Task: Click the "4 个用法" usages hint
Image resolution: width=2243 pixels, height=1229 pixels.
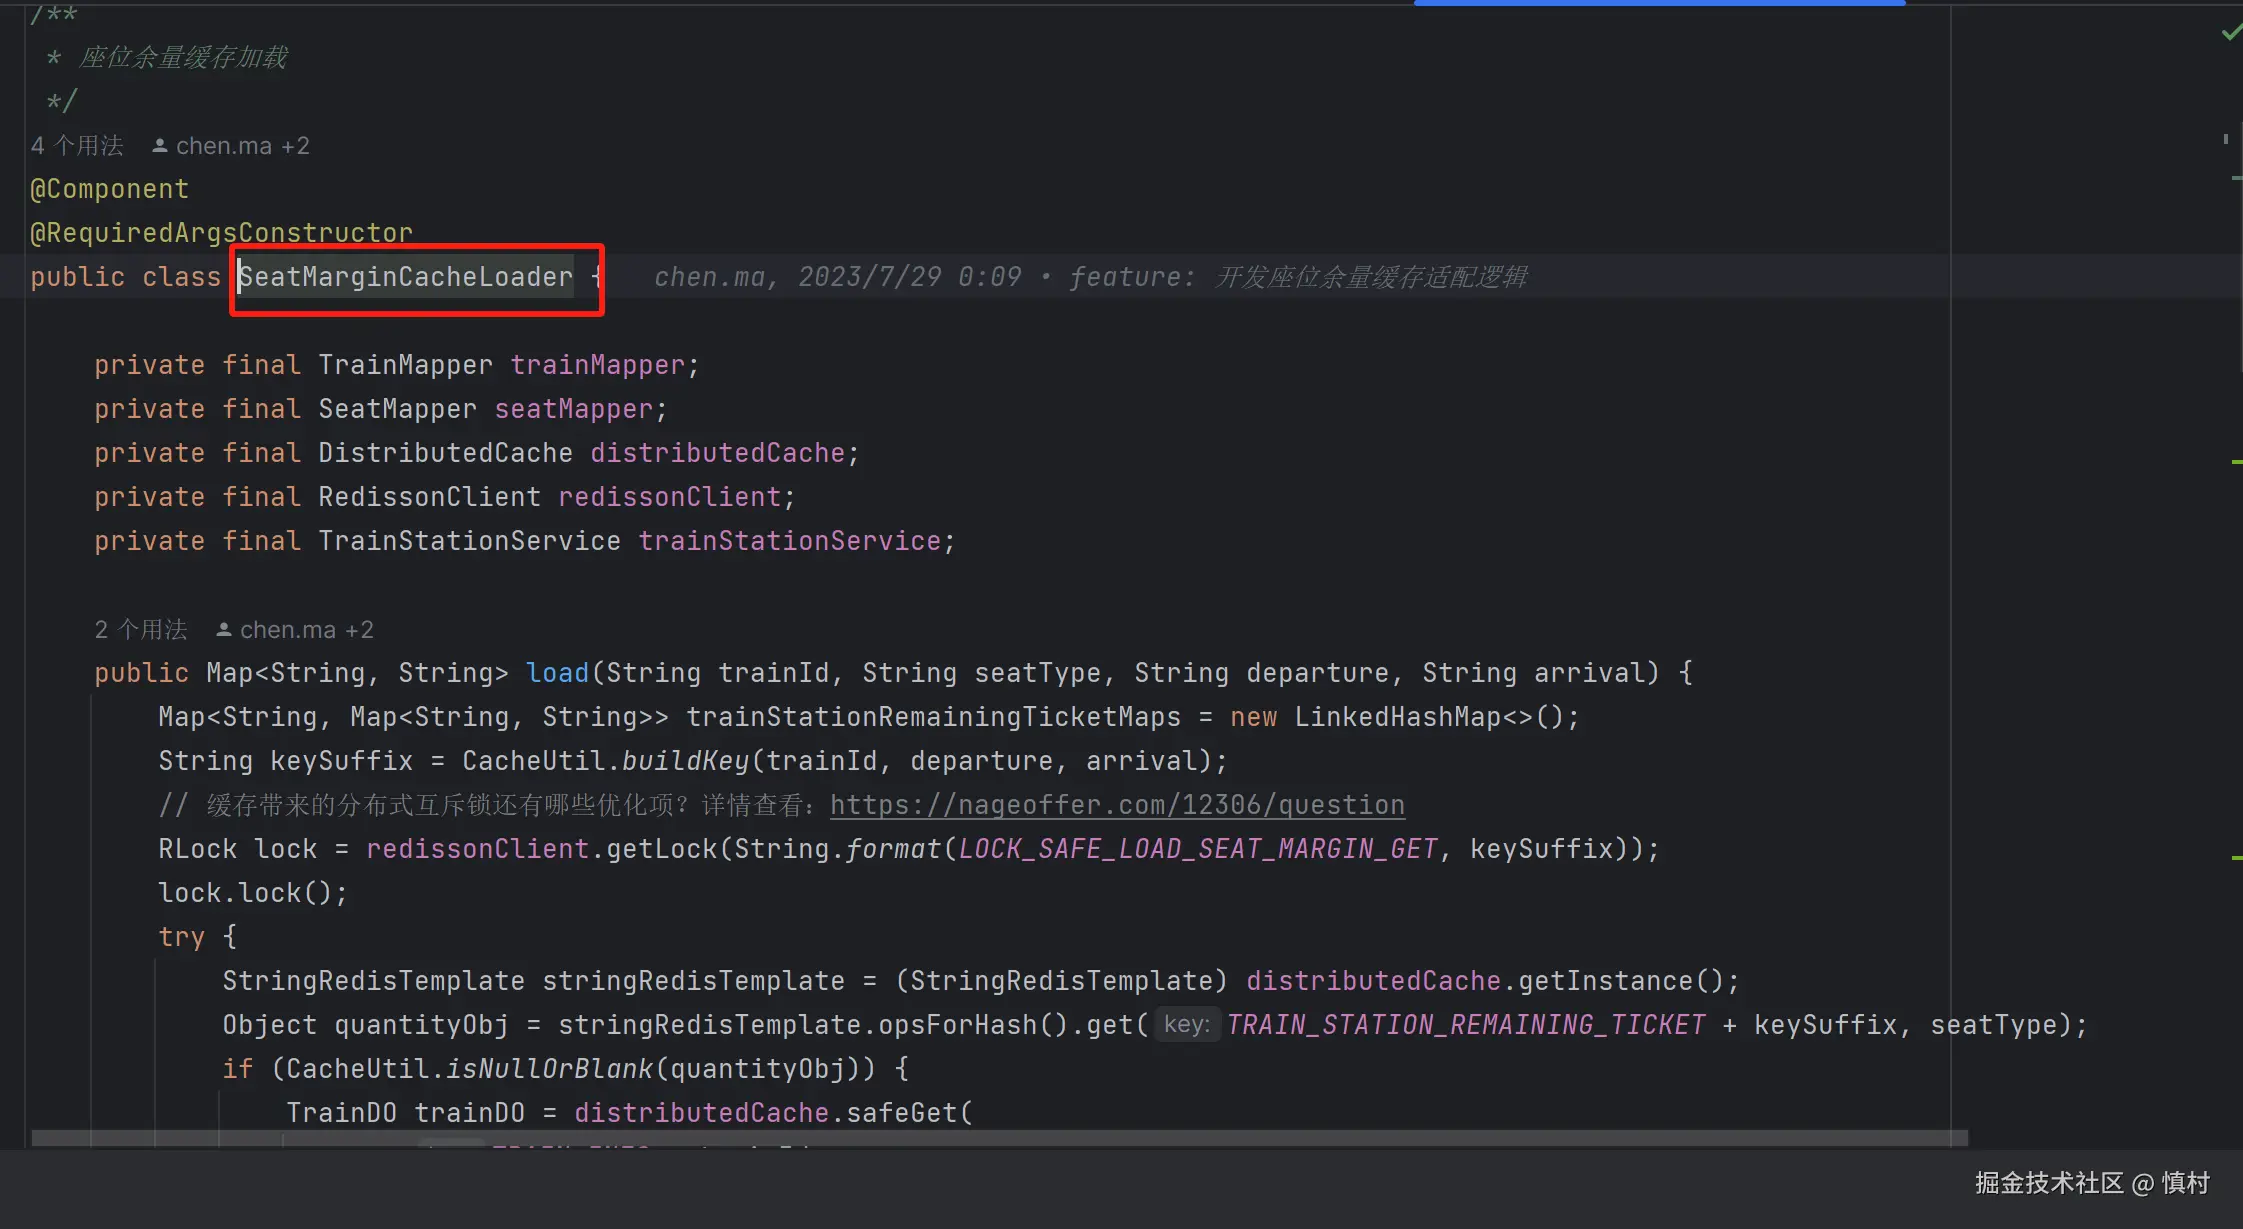Action: [x=77, y=146]
